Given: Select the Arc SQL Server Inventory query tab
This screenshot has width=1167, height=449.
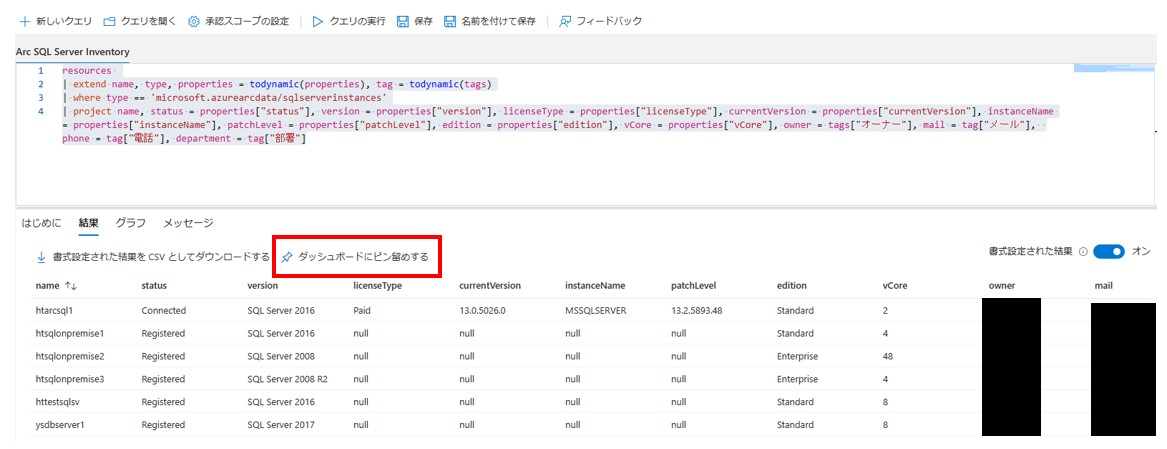Looking at the screenshot, I should tap(73, 52).
